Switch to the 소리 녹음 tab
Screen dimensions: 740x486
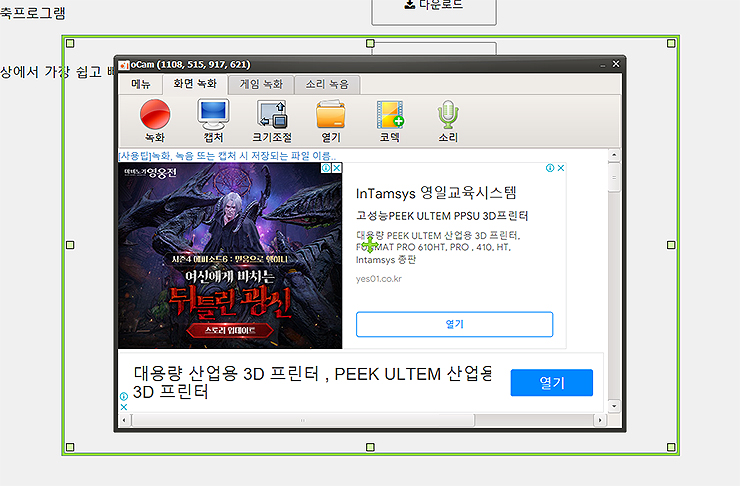click(327, 84)
